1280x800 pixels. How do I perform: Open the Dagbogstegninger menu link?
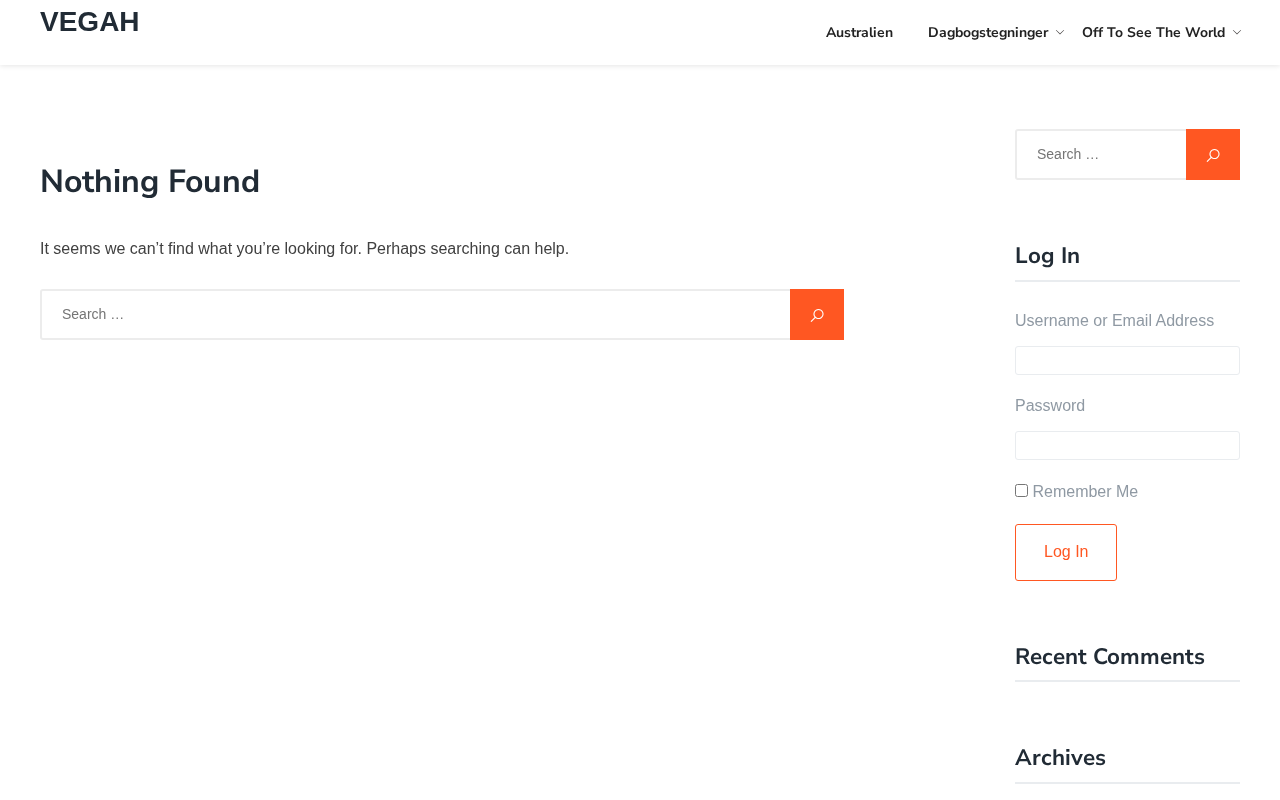(987, 33)
